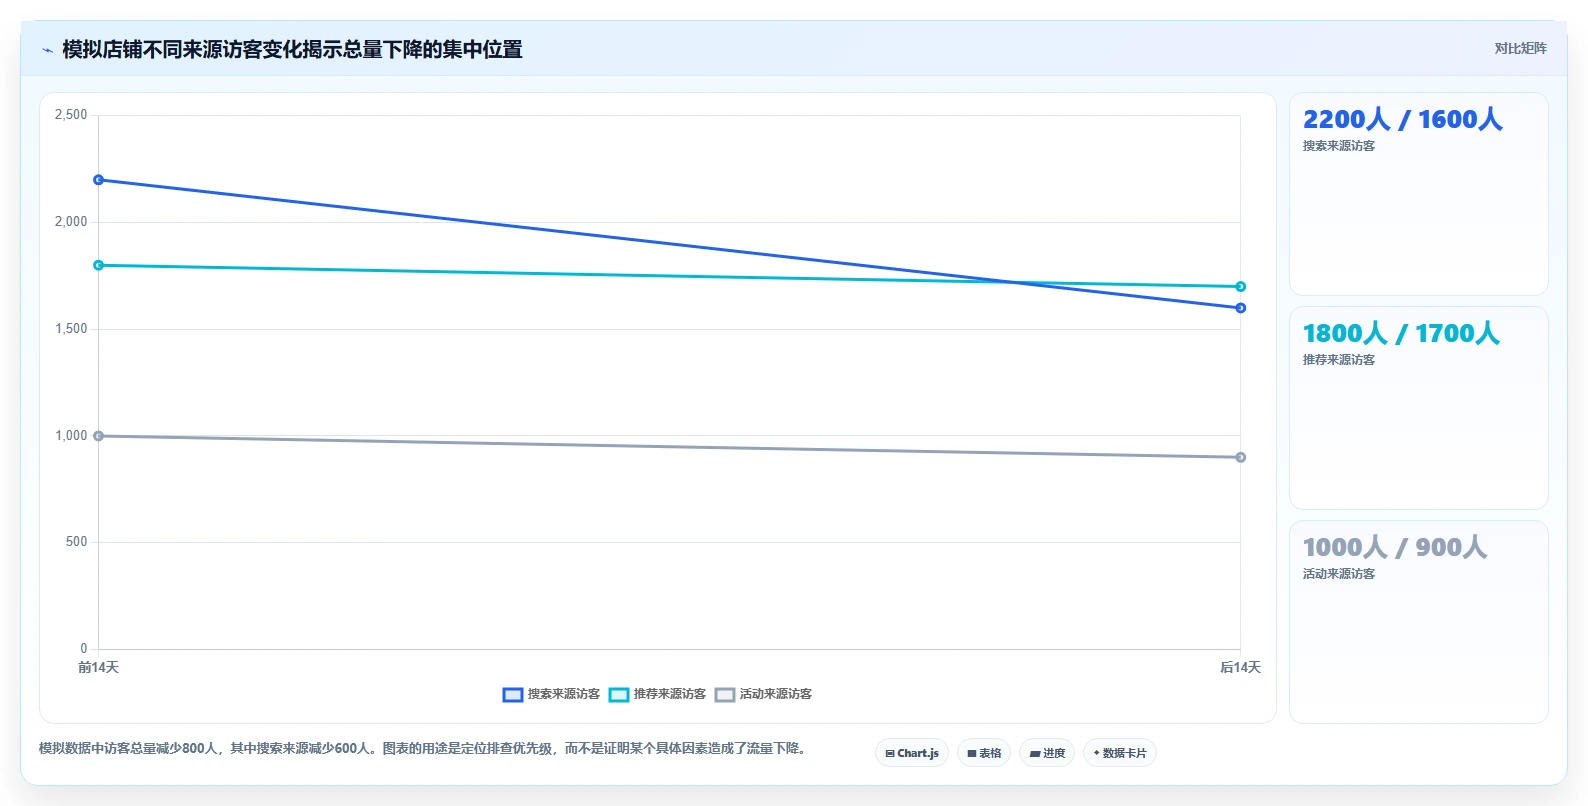Click the activity-source data point at 前14天
The width and height of the screenshot is (1588, 806).
98,436
